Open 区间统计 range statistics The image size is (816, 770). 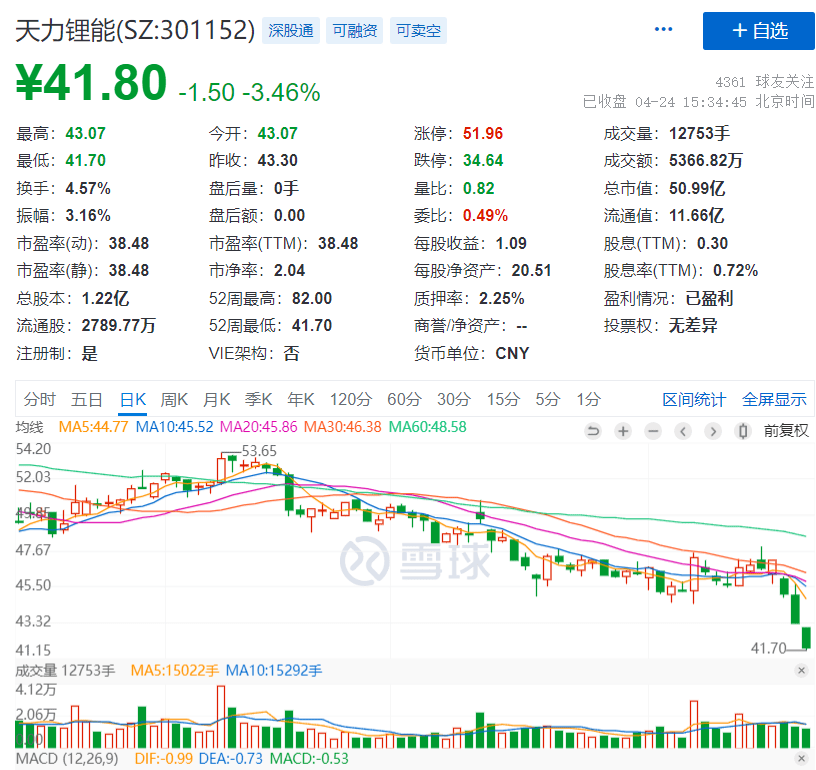tap(694, 400)
